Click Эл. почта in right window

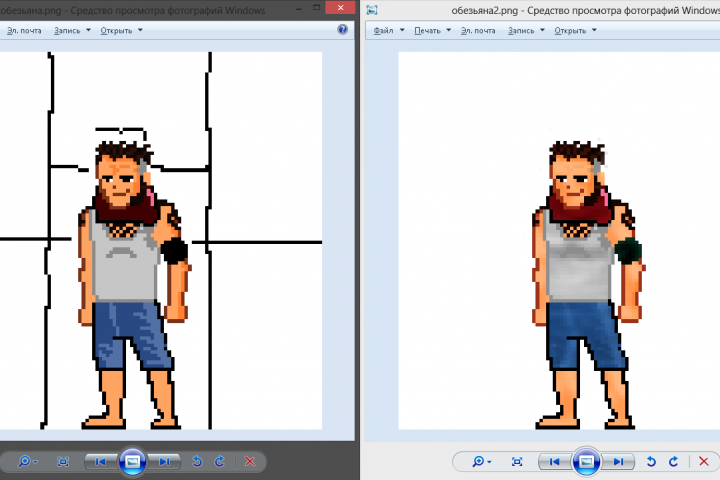tap(478, 30)
